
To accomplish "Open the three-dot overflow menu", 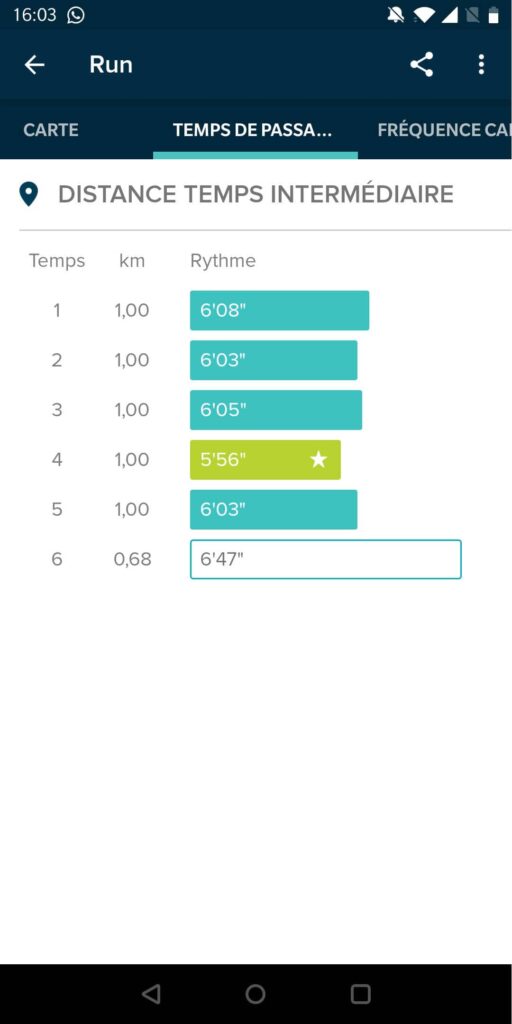I will [481, 64].
